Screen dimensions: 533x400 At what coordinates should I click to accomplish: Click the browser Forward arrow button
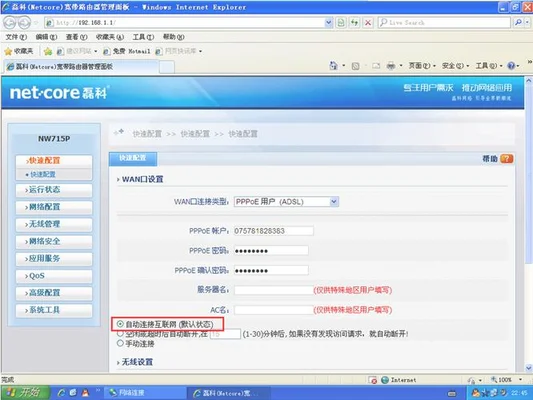[24, 23]
